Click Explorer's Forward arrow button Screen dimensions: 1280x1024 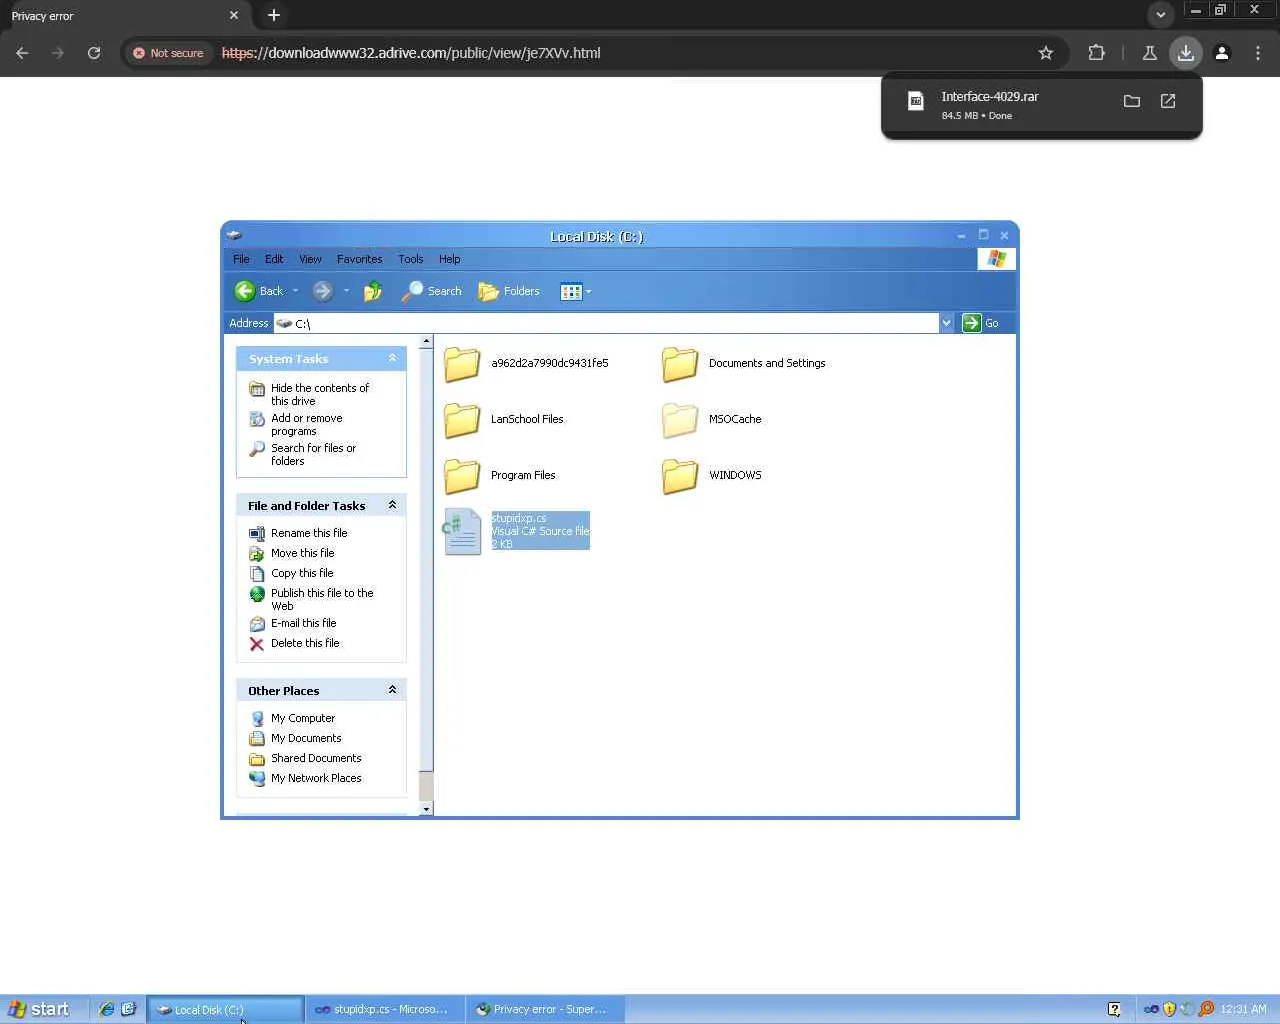(322, 291)
